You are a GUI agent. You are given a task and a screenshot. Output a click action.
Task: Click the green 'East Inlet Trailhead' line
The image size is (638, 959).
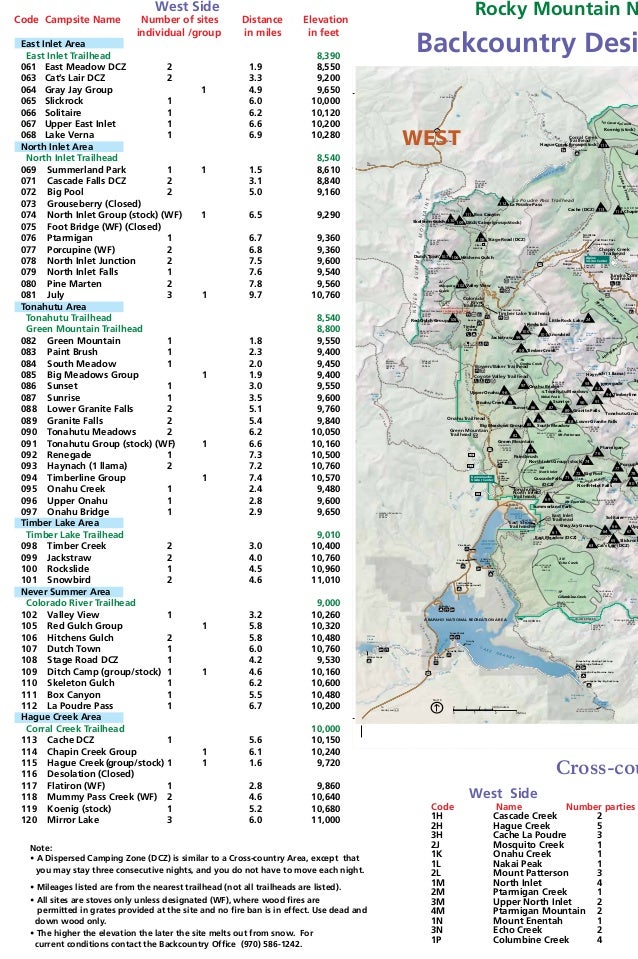pyautogui.click(x=68, y=55)
